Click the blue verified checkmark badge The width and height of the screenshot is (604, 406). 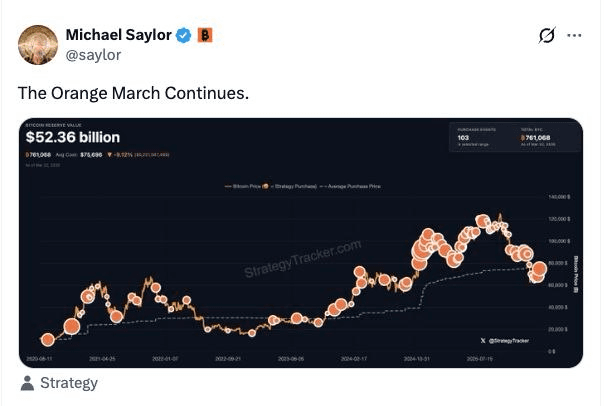point(184,36)
